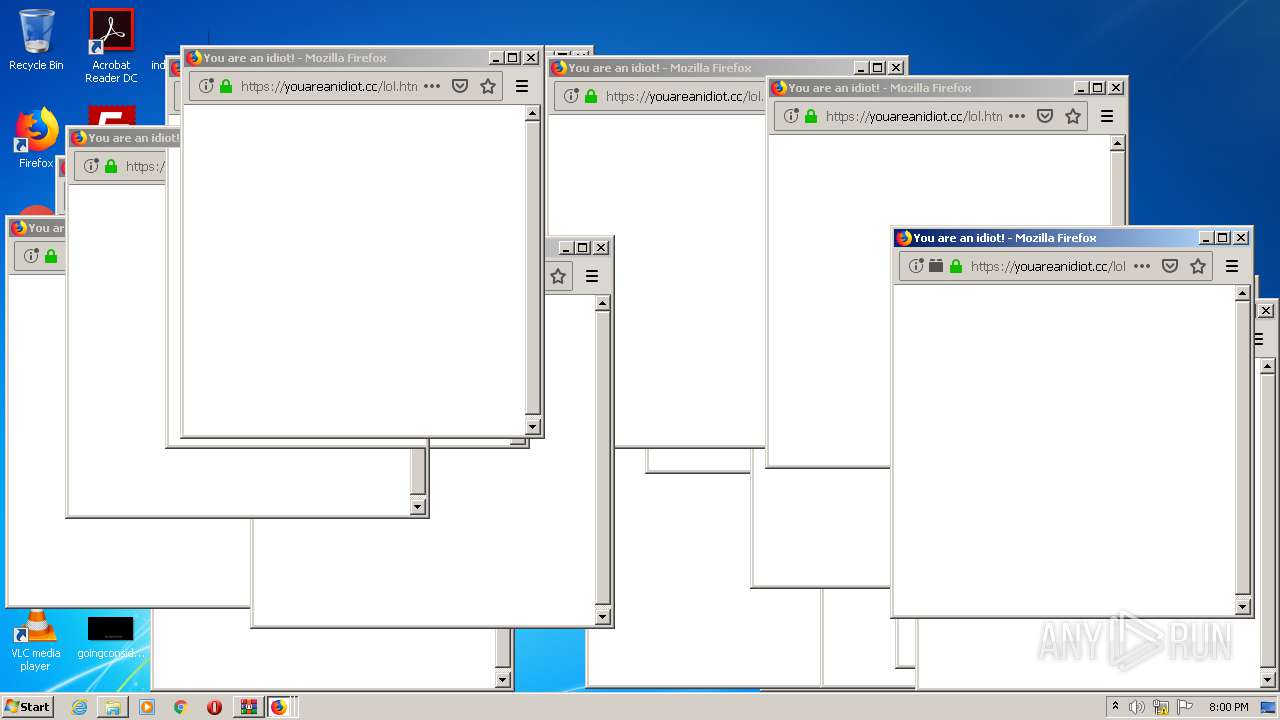This screenshot has width=1280, height=720.
Task: Open site info in the window just behind the active one
Action: coord(791,116)
